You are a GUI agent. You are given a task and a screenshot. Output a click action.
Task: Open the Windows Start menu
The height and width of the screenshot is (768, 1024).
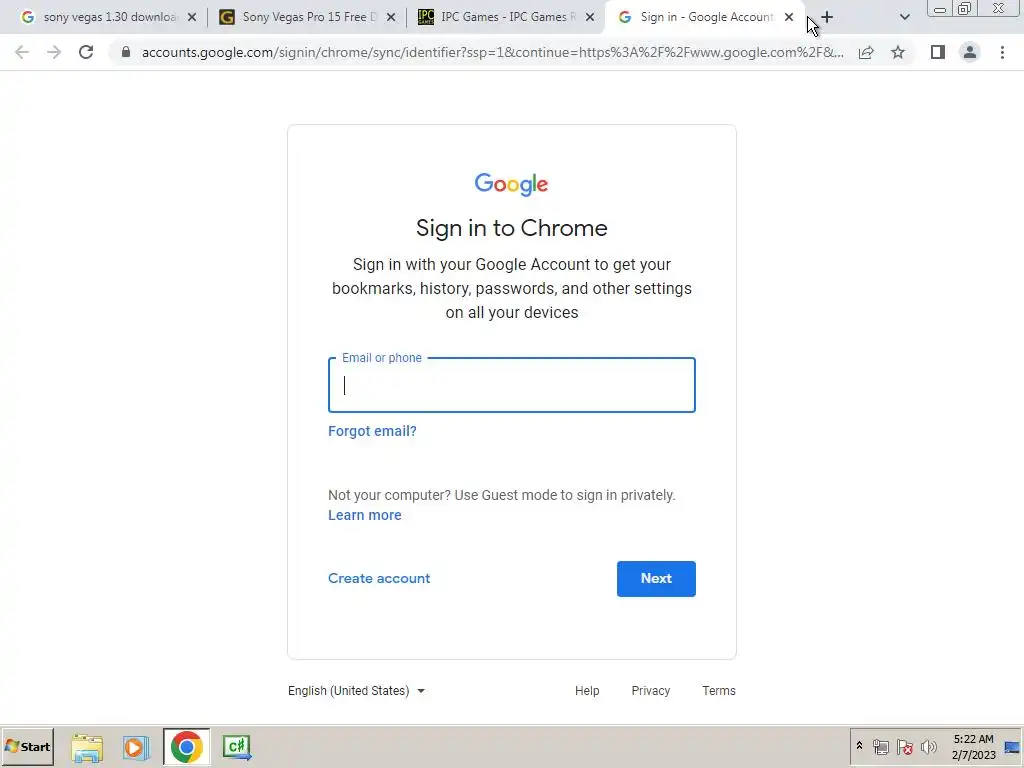(27, 746)
